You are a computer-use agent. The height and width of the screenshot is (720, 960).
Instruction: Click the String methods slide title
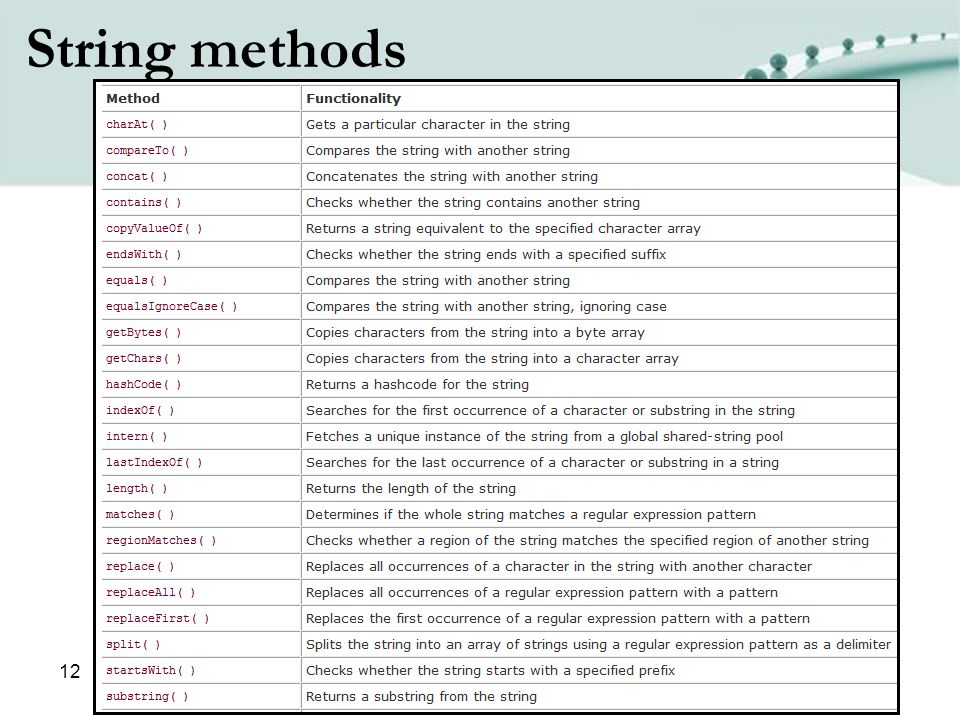click(x=216, y=50)
